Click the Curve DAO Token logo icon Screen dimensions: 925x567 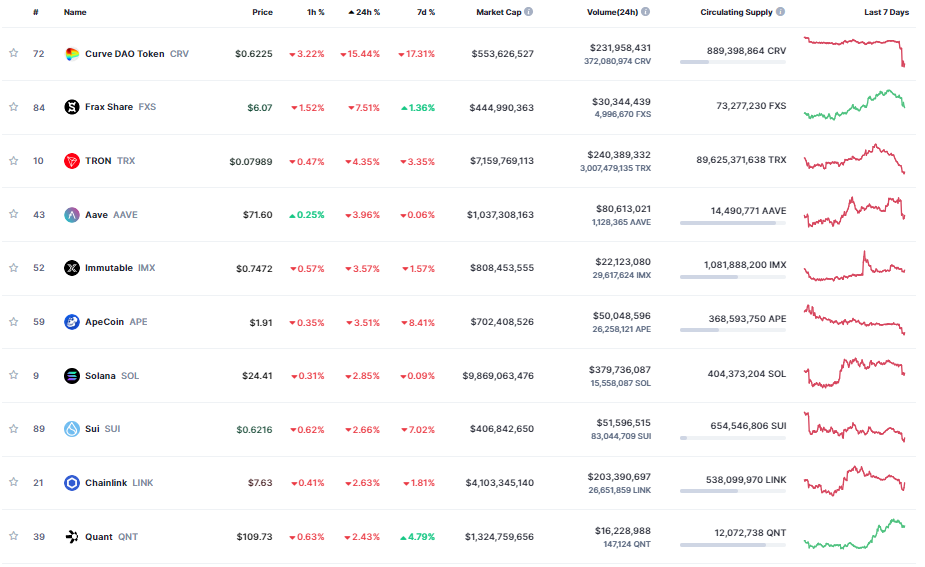[71, 54]
